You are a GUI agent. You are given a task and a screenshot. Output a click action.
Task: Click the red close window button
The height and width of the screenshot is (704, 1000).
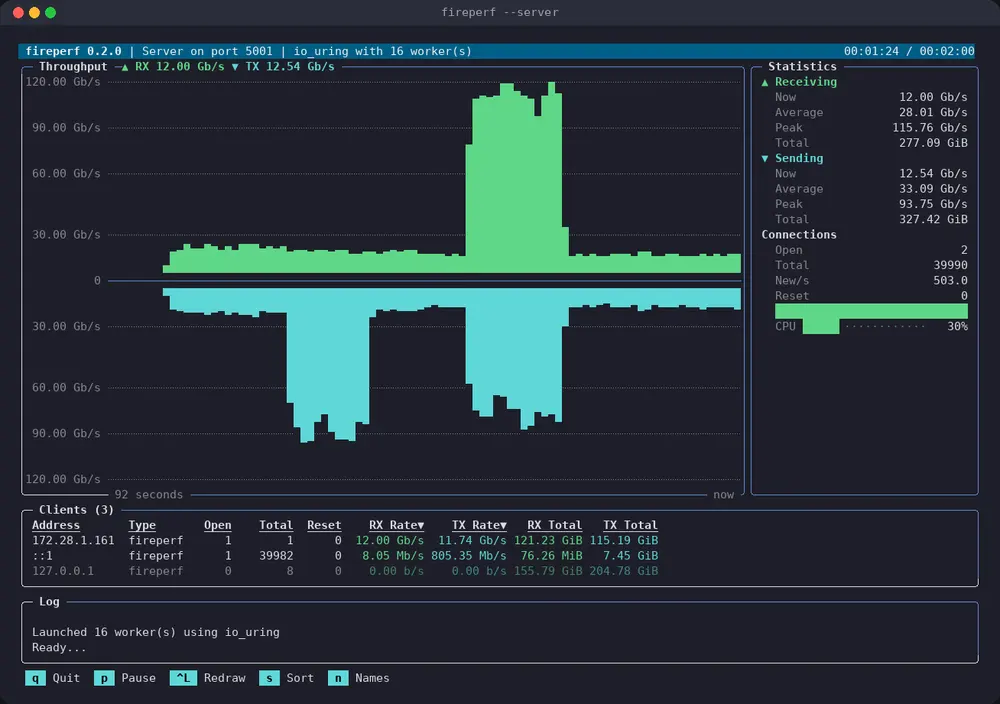coord(18,13)
